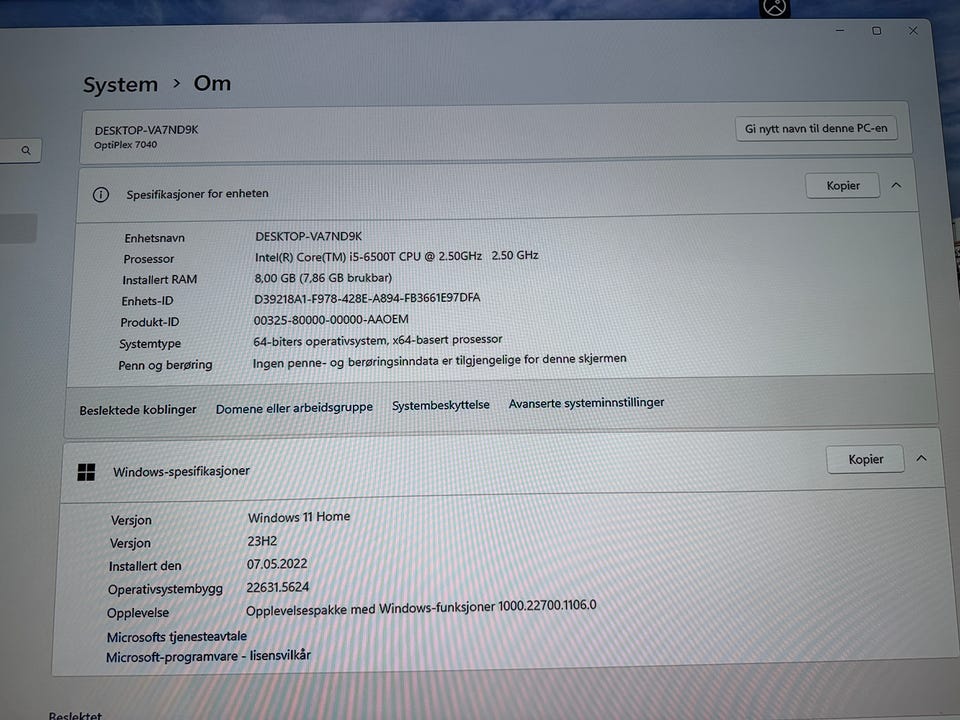Image resolution: width=960 pixels, height=720 pixels.
Task: Open Avanserte systeminnstillinger link
Action: pyautogui.click(x=586, y=402)
